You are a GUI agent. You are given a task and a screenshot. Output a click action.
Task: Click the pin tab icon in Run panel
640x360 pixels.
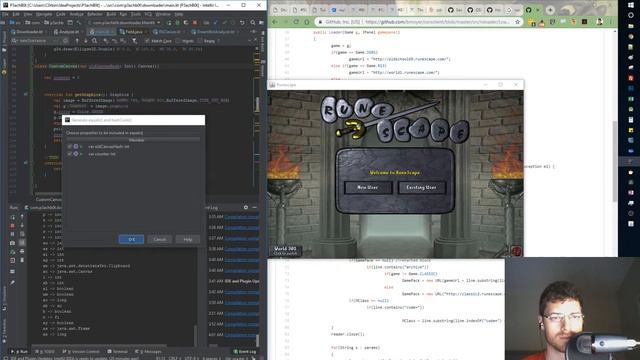(x=13, y=282)
